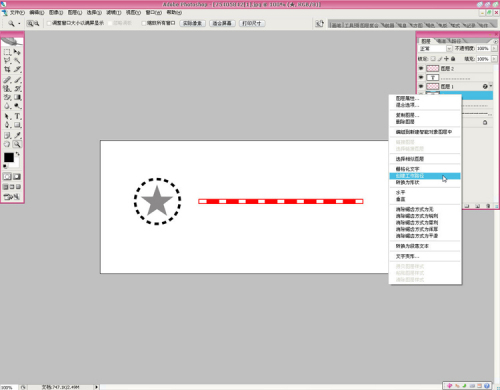The image size is (500, 390).
Task: Toggle the 缩放所有窗口 checkbox
Action: 144,23
